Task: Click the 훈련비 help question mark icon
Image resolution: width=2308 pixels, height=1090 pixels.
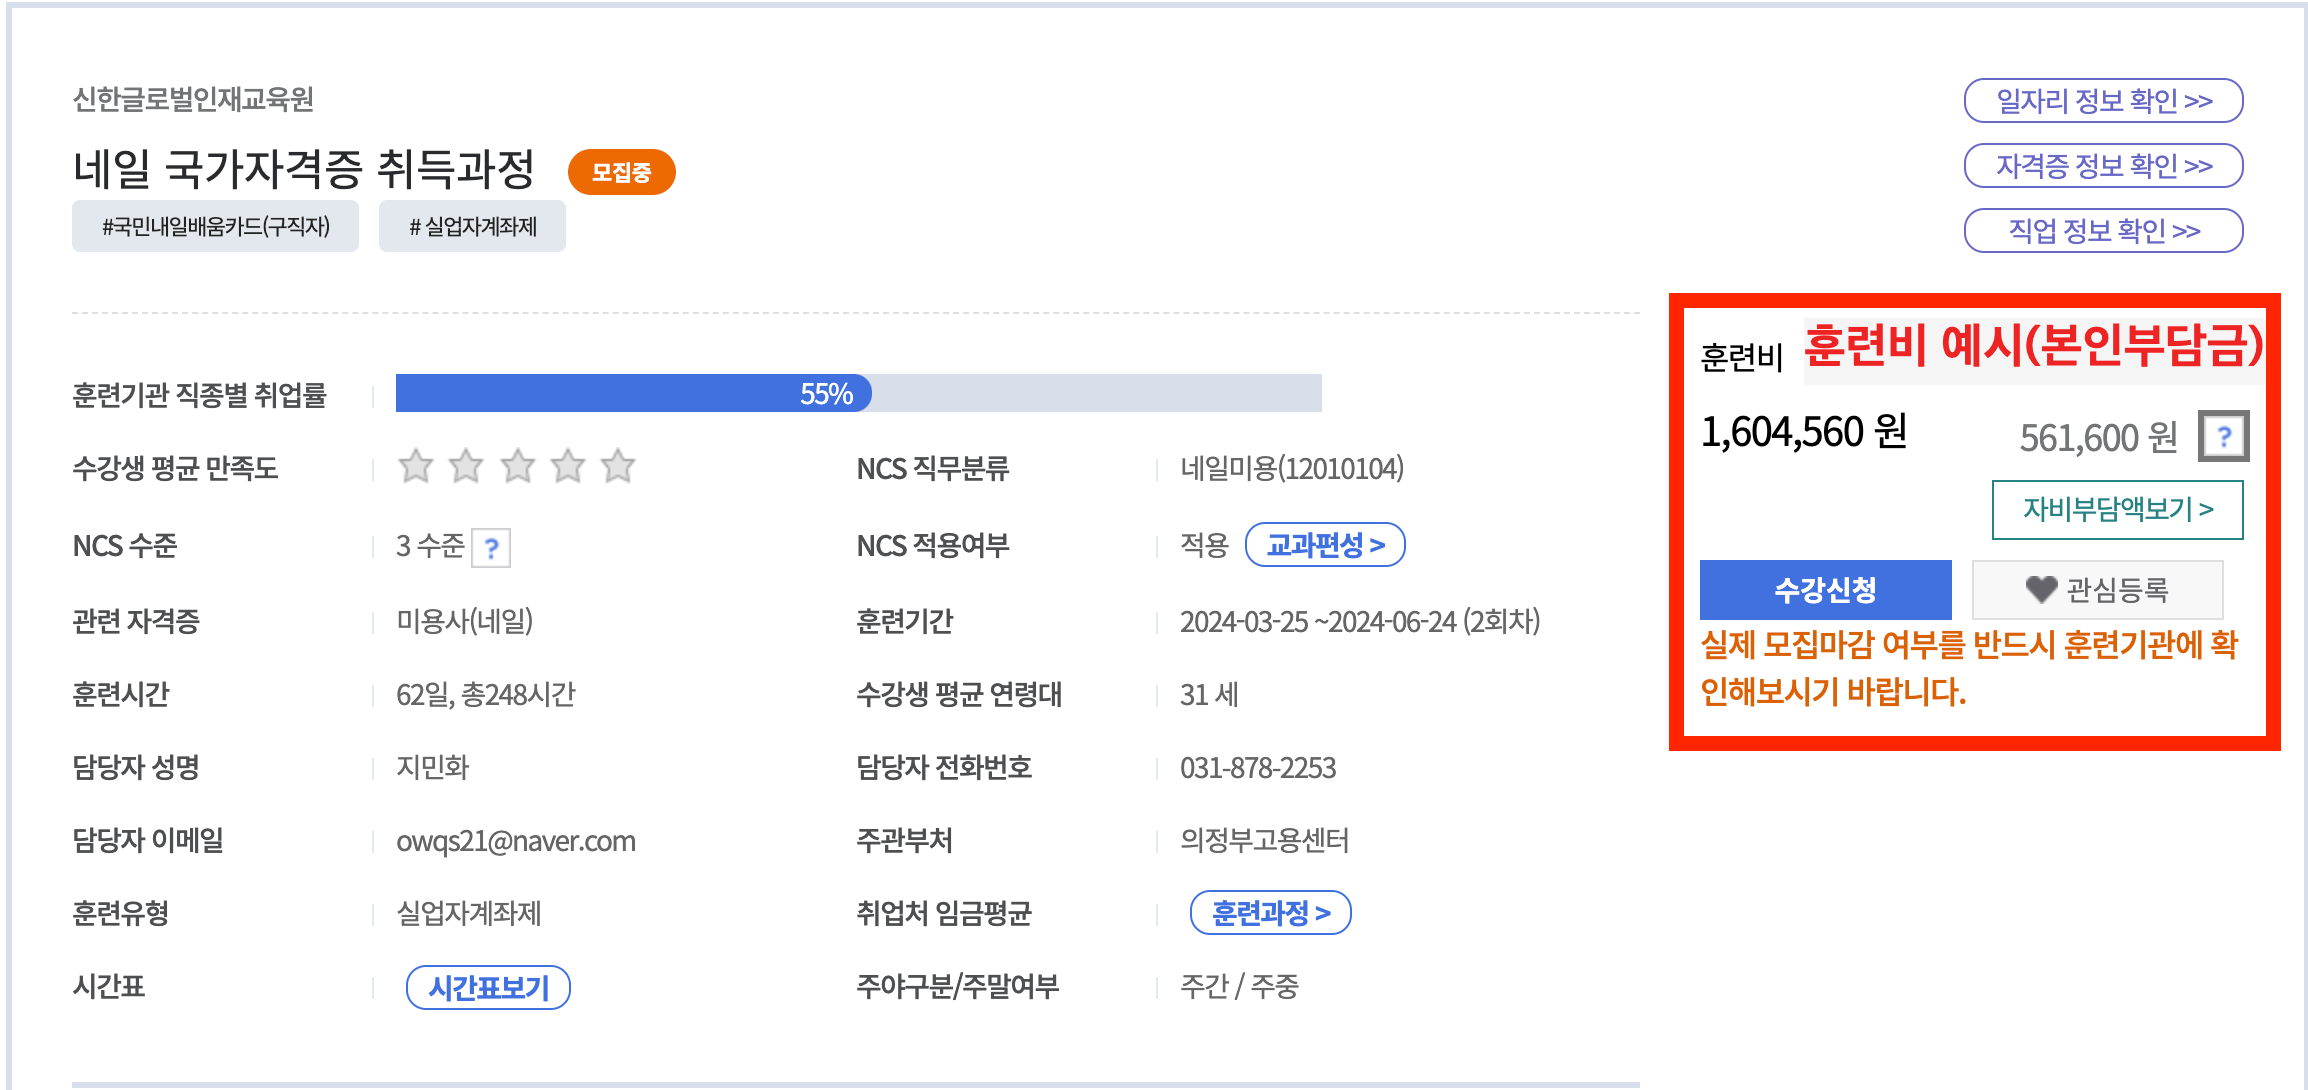Action: [2223, 436]
